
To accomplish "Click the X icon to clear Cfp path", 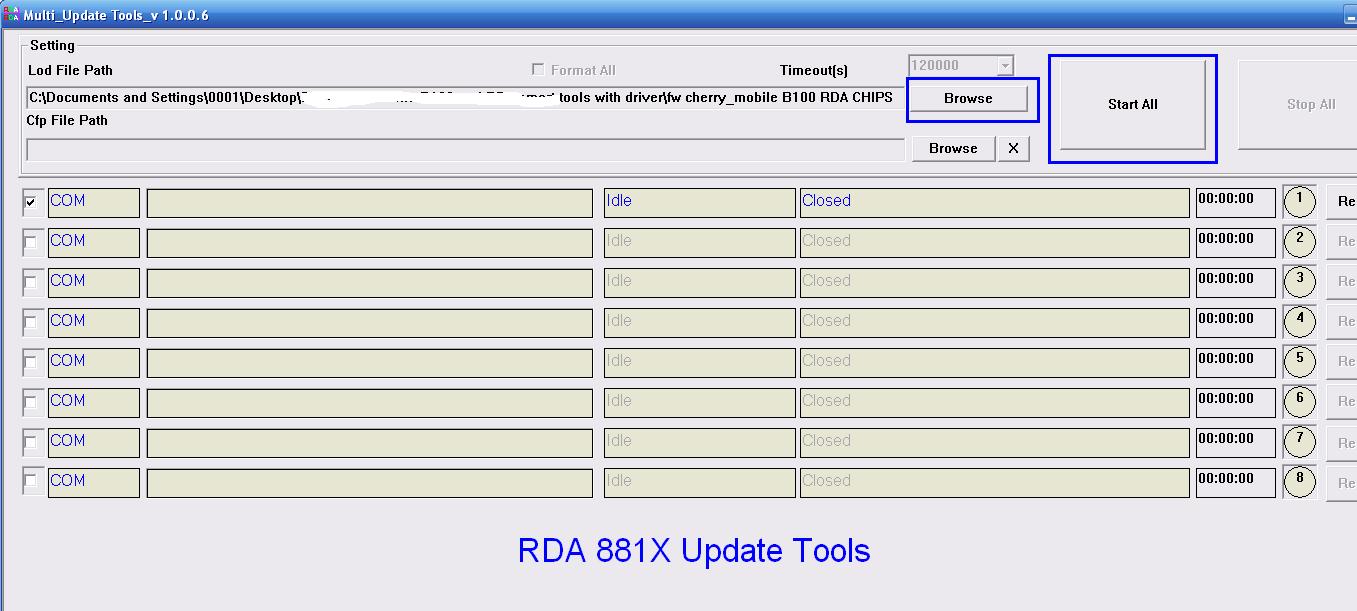I will click(1014, 148).
